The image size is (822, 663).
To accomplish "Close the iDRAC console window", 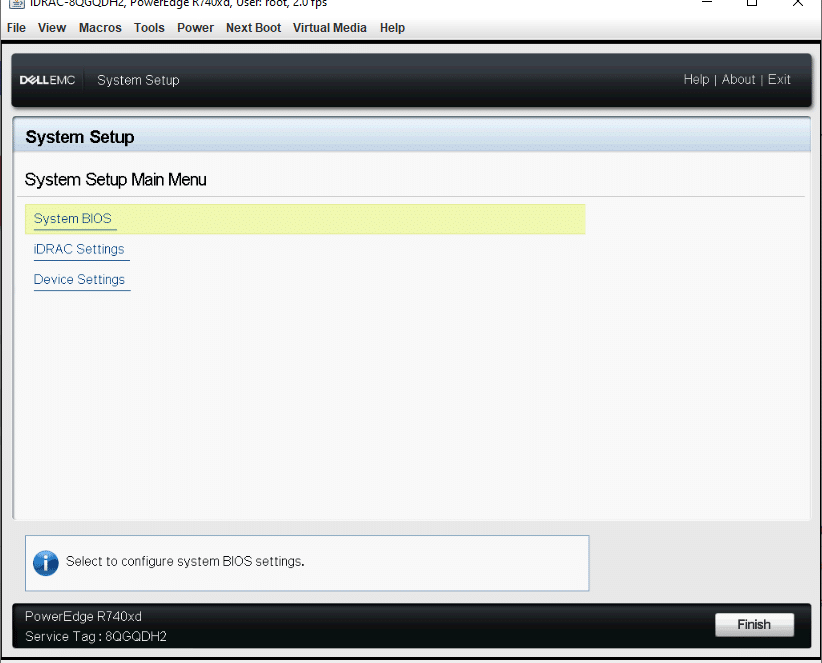I will (x=797, y=3).
